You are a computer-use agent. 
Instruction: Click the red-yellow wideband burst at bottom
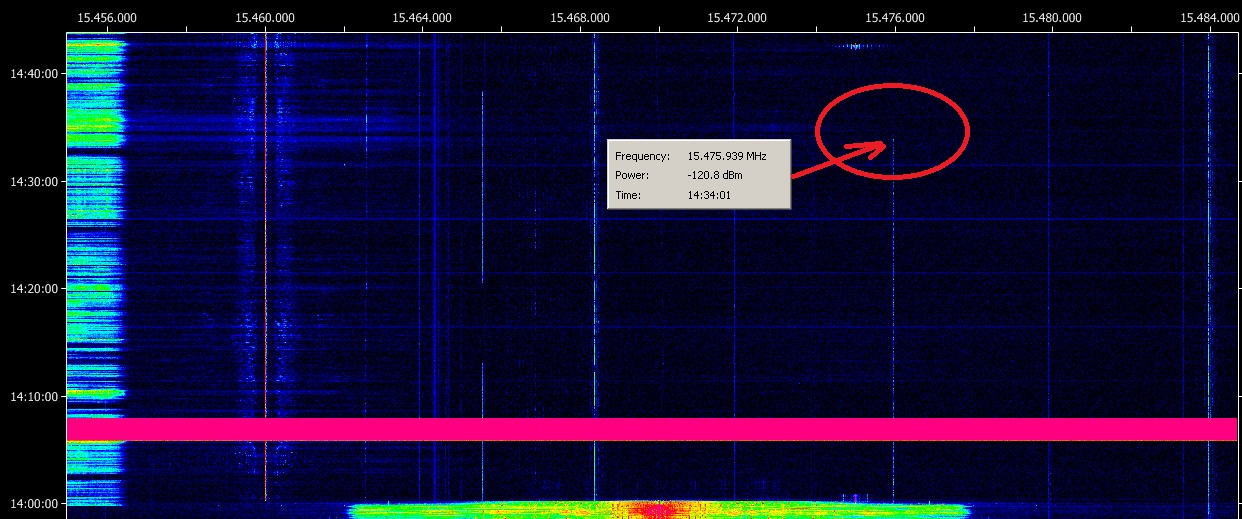[658, 510]
